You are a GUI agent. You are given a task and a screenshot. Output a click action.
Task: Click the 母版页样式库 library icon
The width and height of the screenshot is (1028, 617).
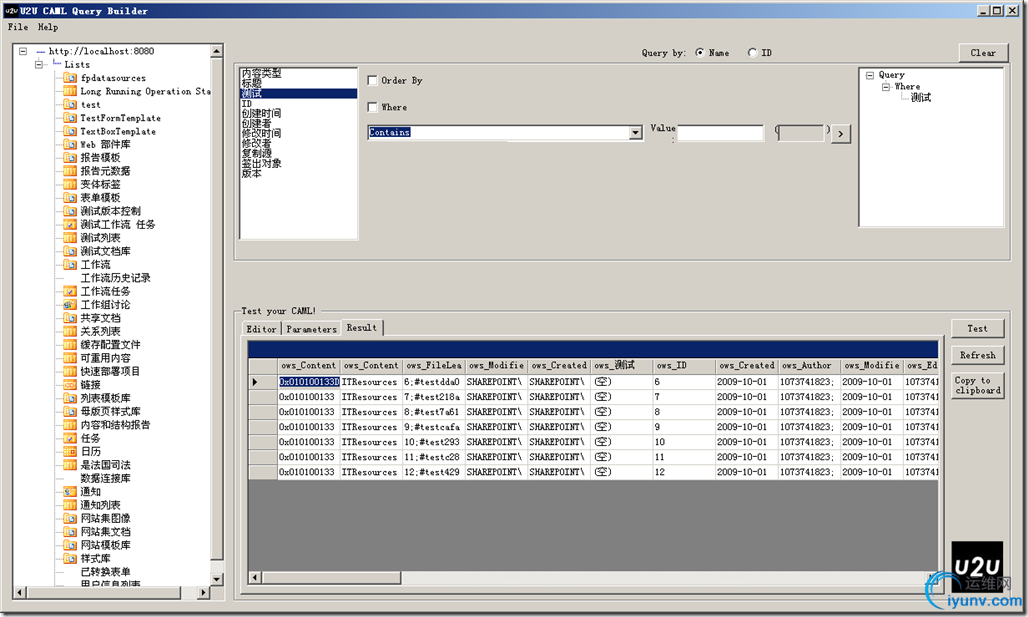pyautogui.click(x=70, y=411)
